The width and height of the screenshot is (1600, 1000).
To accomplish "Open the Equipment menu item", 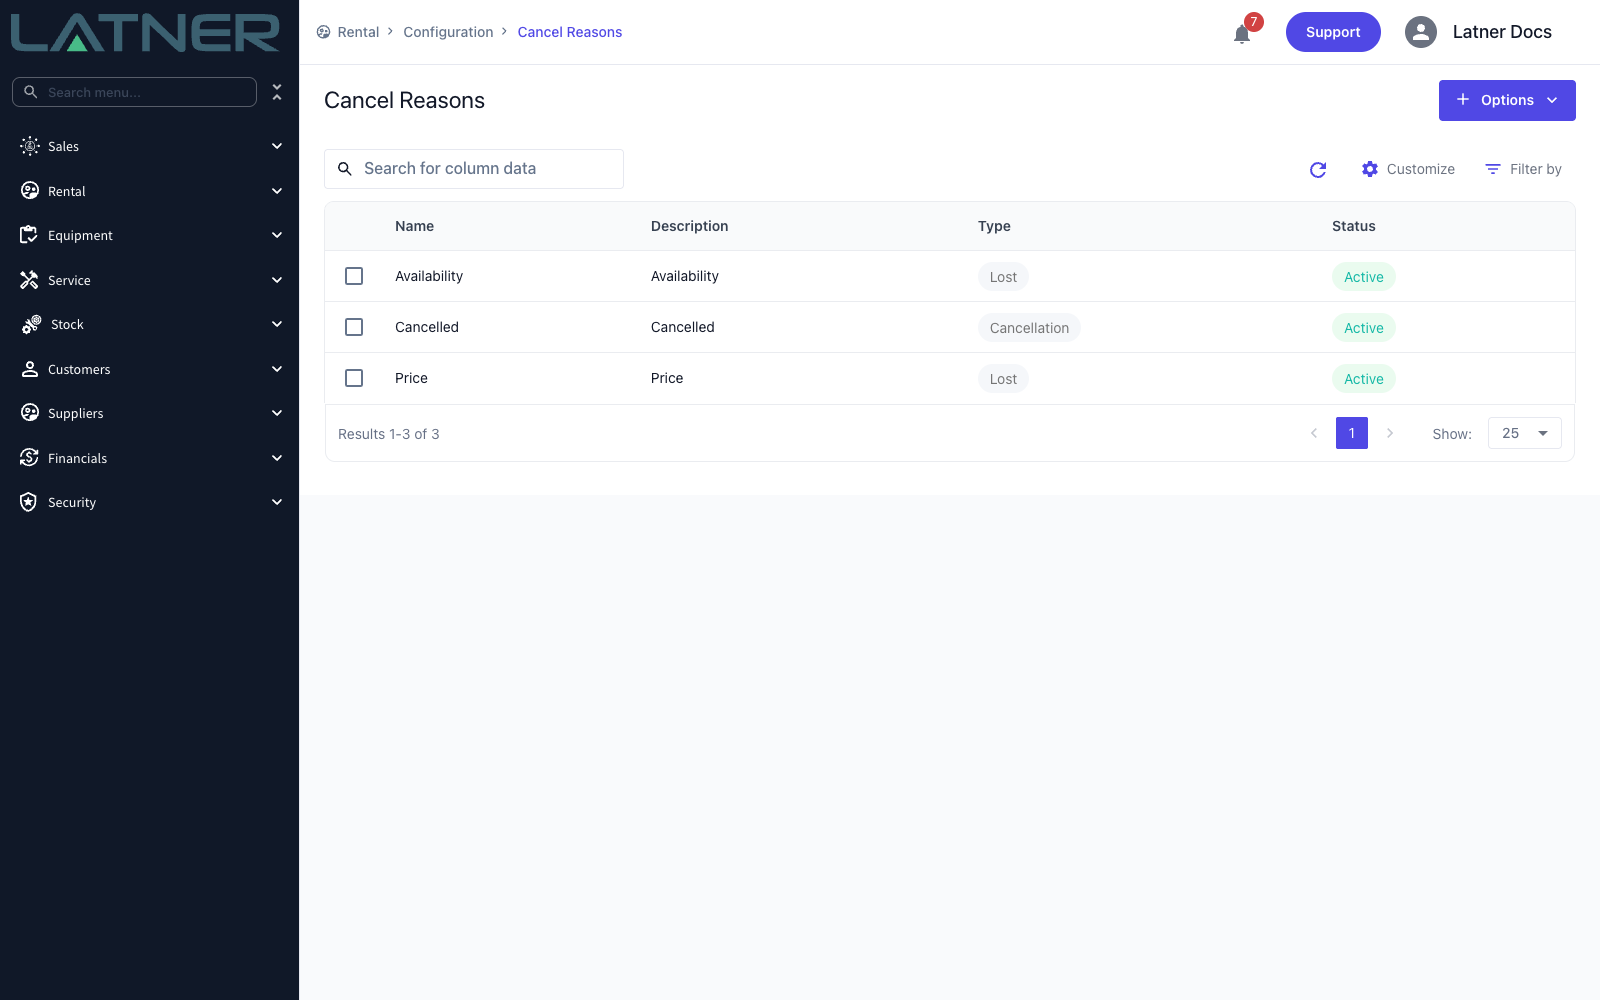I will tap(150, 235).
